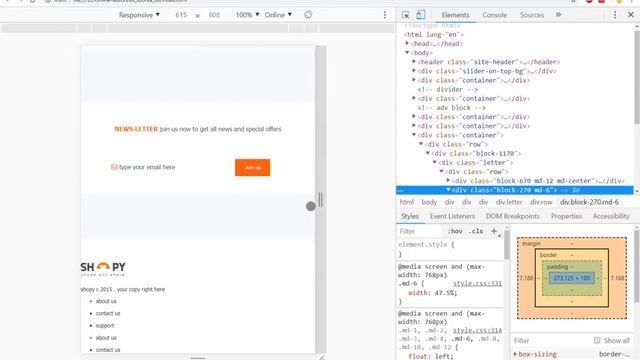Open the DevTools customize menu dots
Image resolution: width=640 pixels, height=360 pixels.
pyautogui.click(x=615, y=15)
